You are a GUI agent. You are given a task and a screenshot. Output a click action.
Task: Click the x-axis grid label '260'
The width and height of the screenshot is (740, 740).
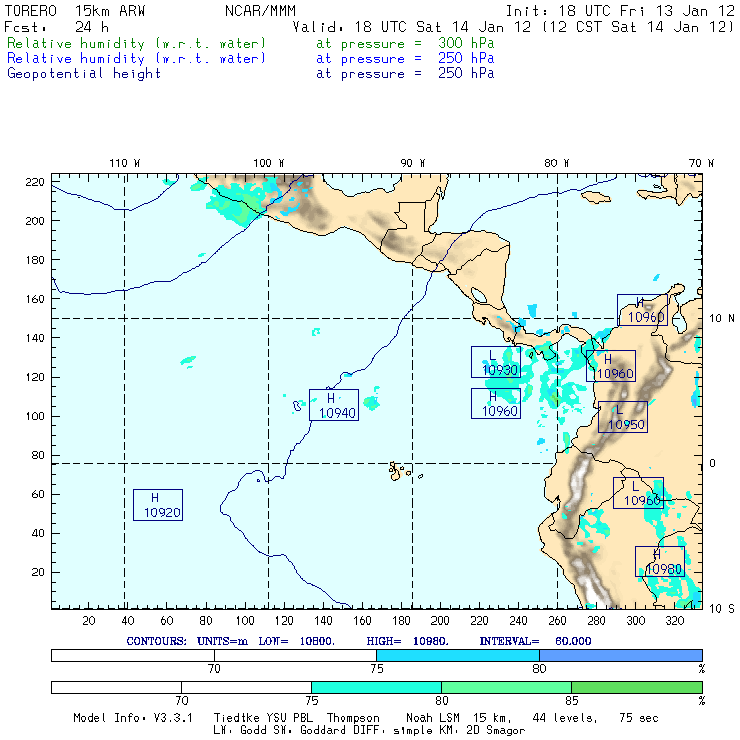(557, 620)
